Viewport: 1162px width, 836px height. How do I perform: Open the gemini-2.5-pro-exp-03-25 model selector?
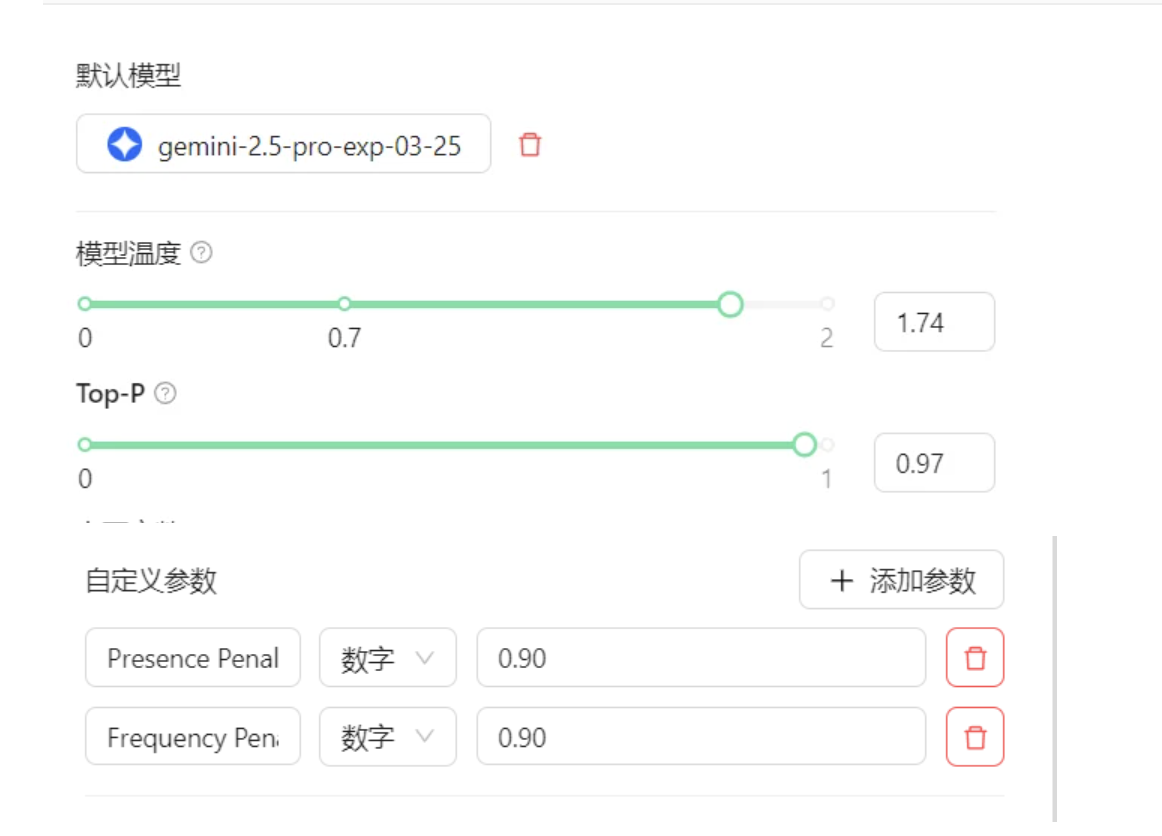(x=284, y=144)
